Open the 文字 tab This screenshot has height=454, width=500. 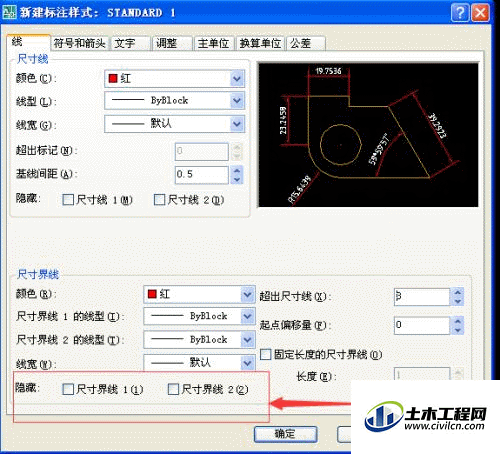point(130,43)
